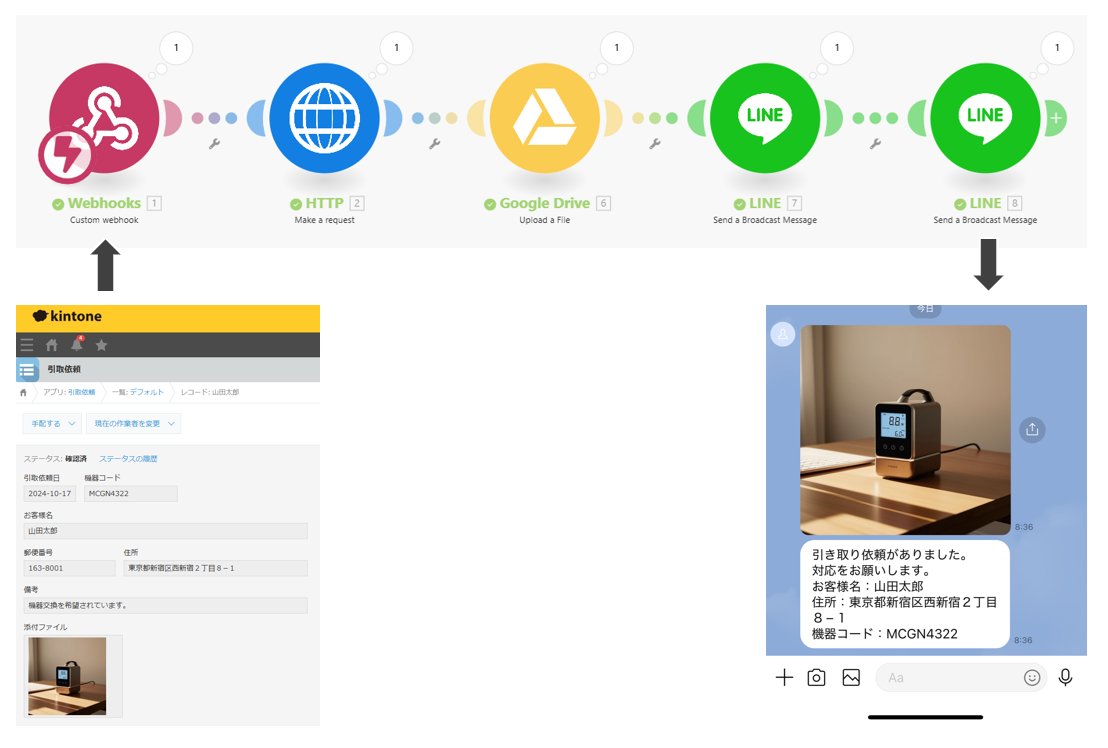Click the 備考 field about 機器交換
1108x748 pixels.
(x=165, y=605)
